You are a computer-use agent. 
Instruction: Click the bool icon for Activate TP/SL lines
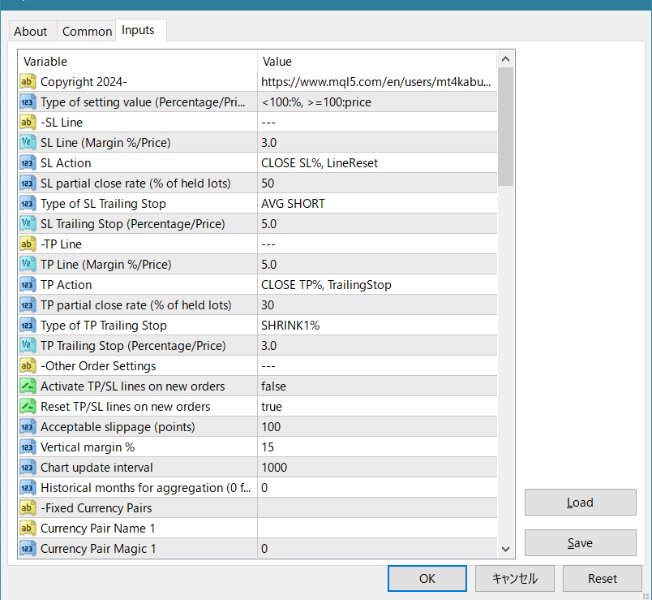(x=27, y=386)
